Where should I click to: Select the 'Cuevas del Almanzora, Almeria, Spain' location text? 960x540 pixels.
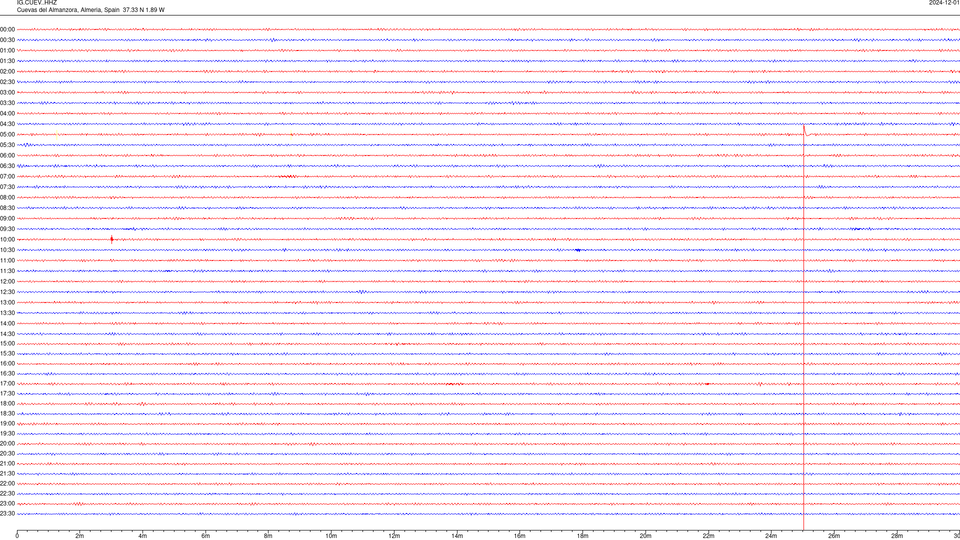coord(68,10)
